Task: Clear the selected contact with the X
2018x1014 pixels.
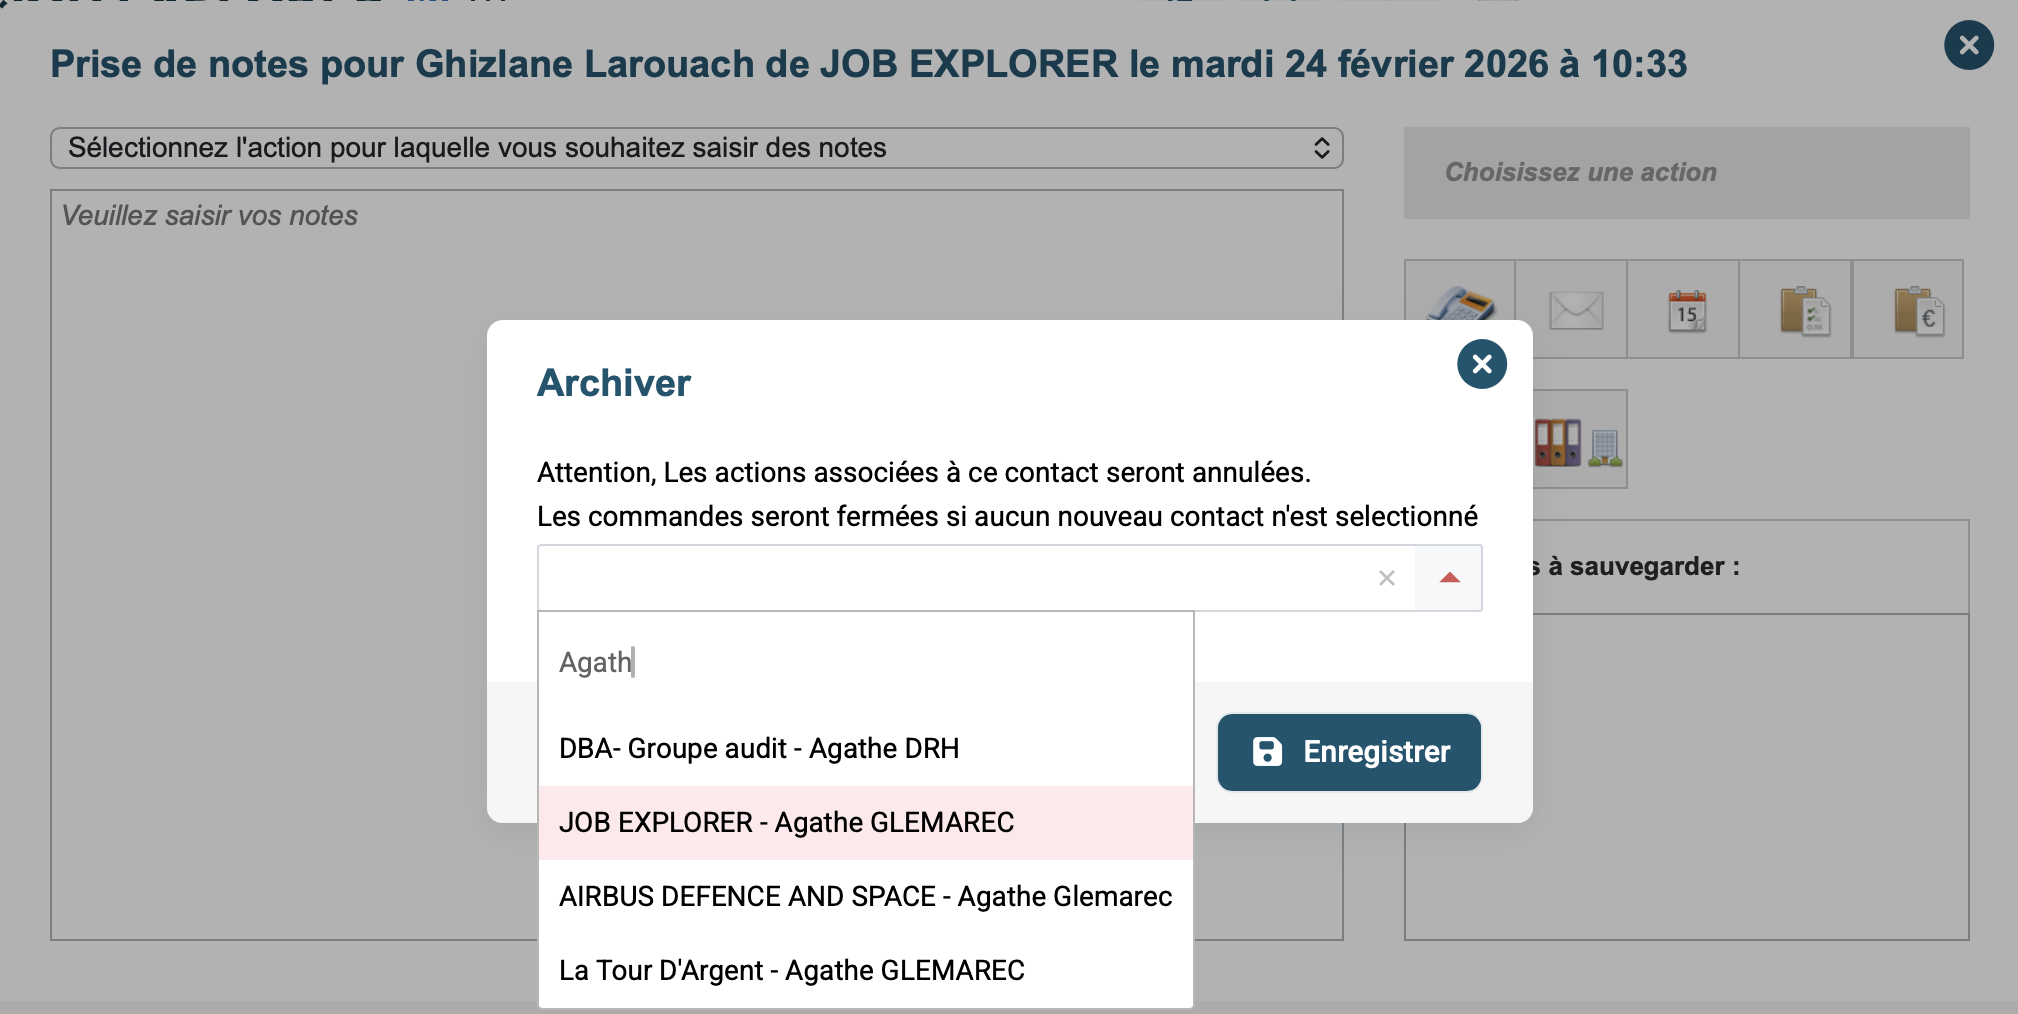Action: pyautogui.click(x=1387, y=578)
